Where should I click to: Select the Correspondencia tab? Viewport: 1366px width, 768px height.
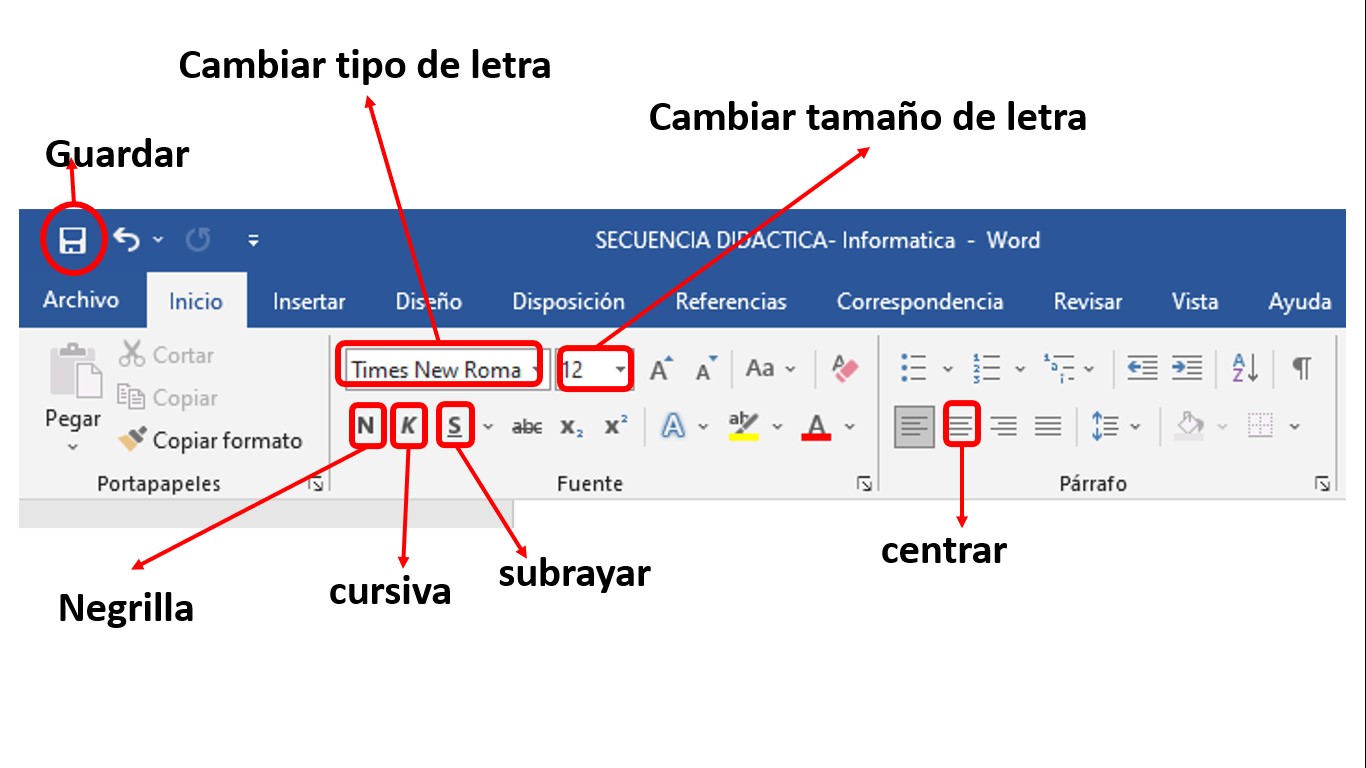pyautogui.click(x=920, y=301)
